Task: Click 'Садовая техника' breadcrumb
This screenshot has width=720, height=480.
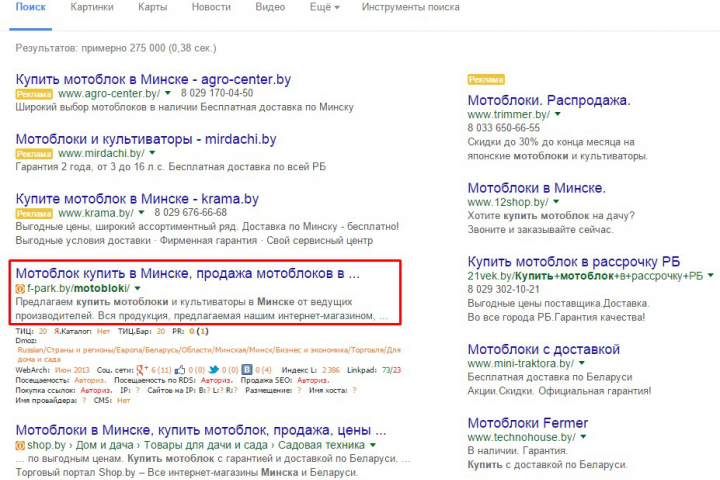Action: (321, 445)
